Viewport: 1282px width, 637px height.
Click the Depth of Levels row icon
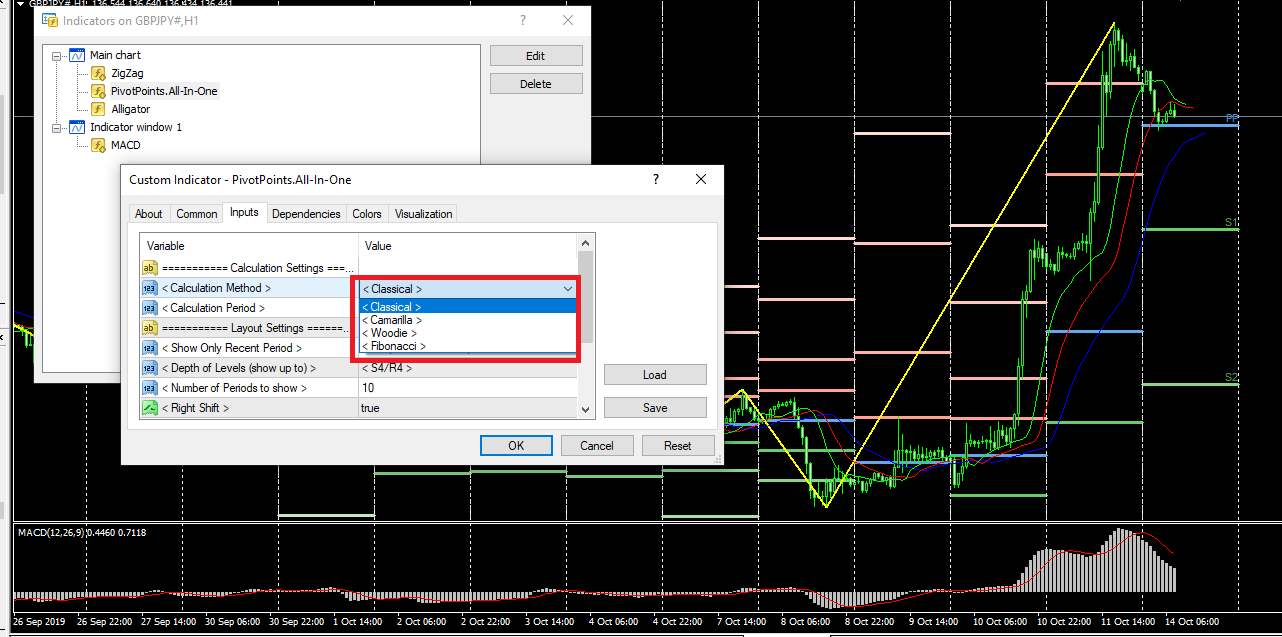pyautogui.click(x=149, y=368)
